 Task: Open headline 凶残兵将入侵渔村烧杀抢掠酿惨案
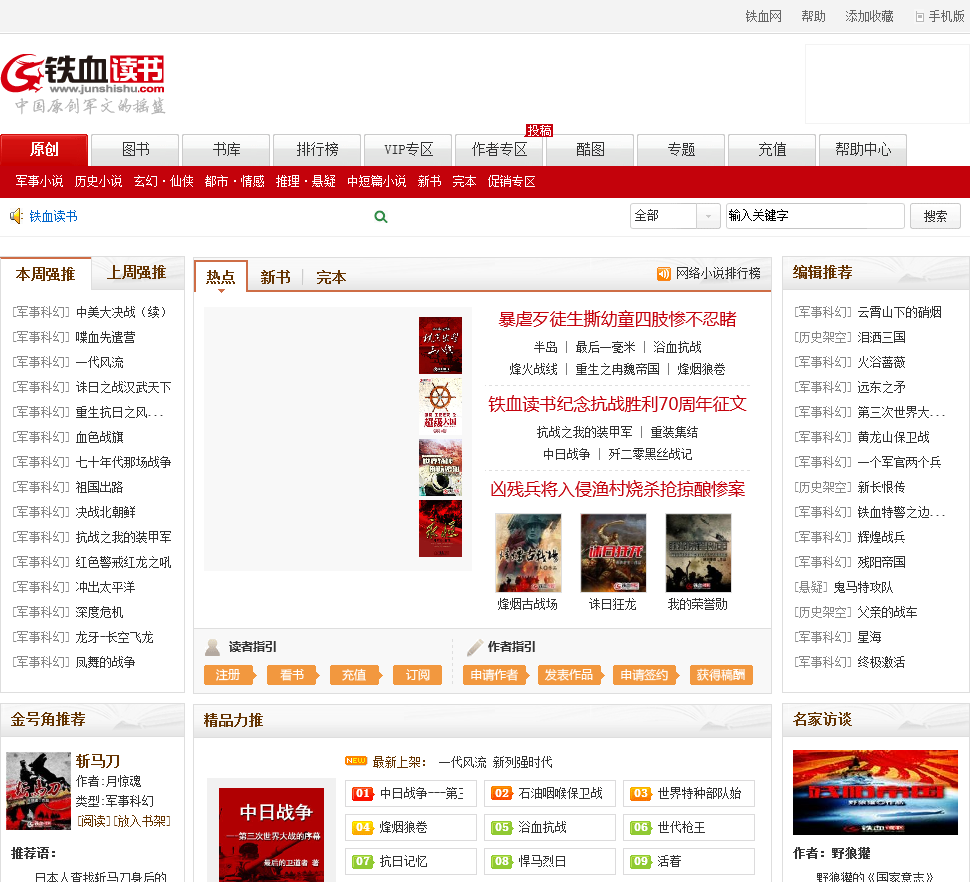pyautogui.click(x=617, y=489)
